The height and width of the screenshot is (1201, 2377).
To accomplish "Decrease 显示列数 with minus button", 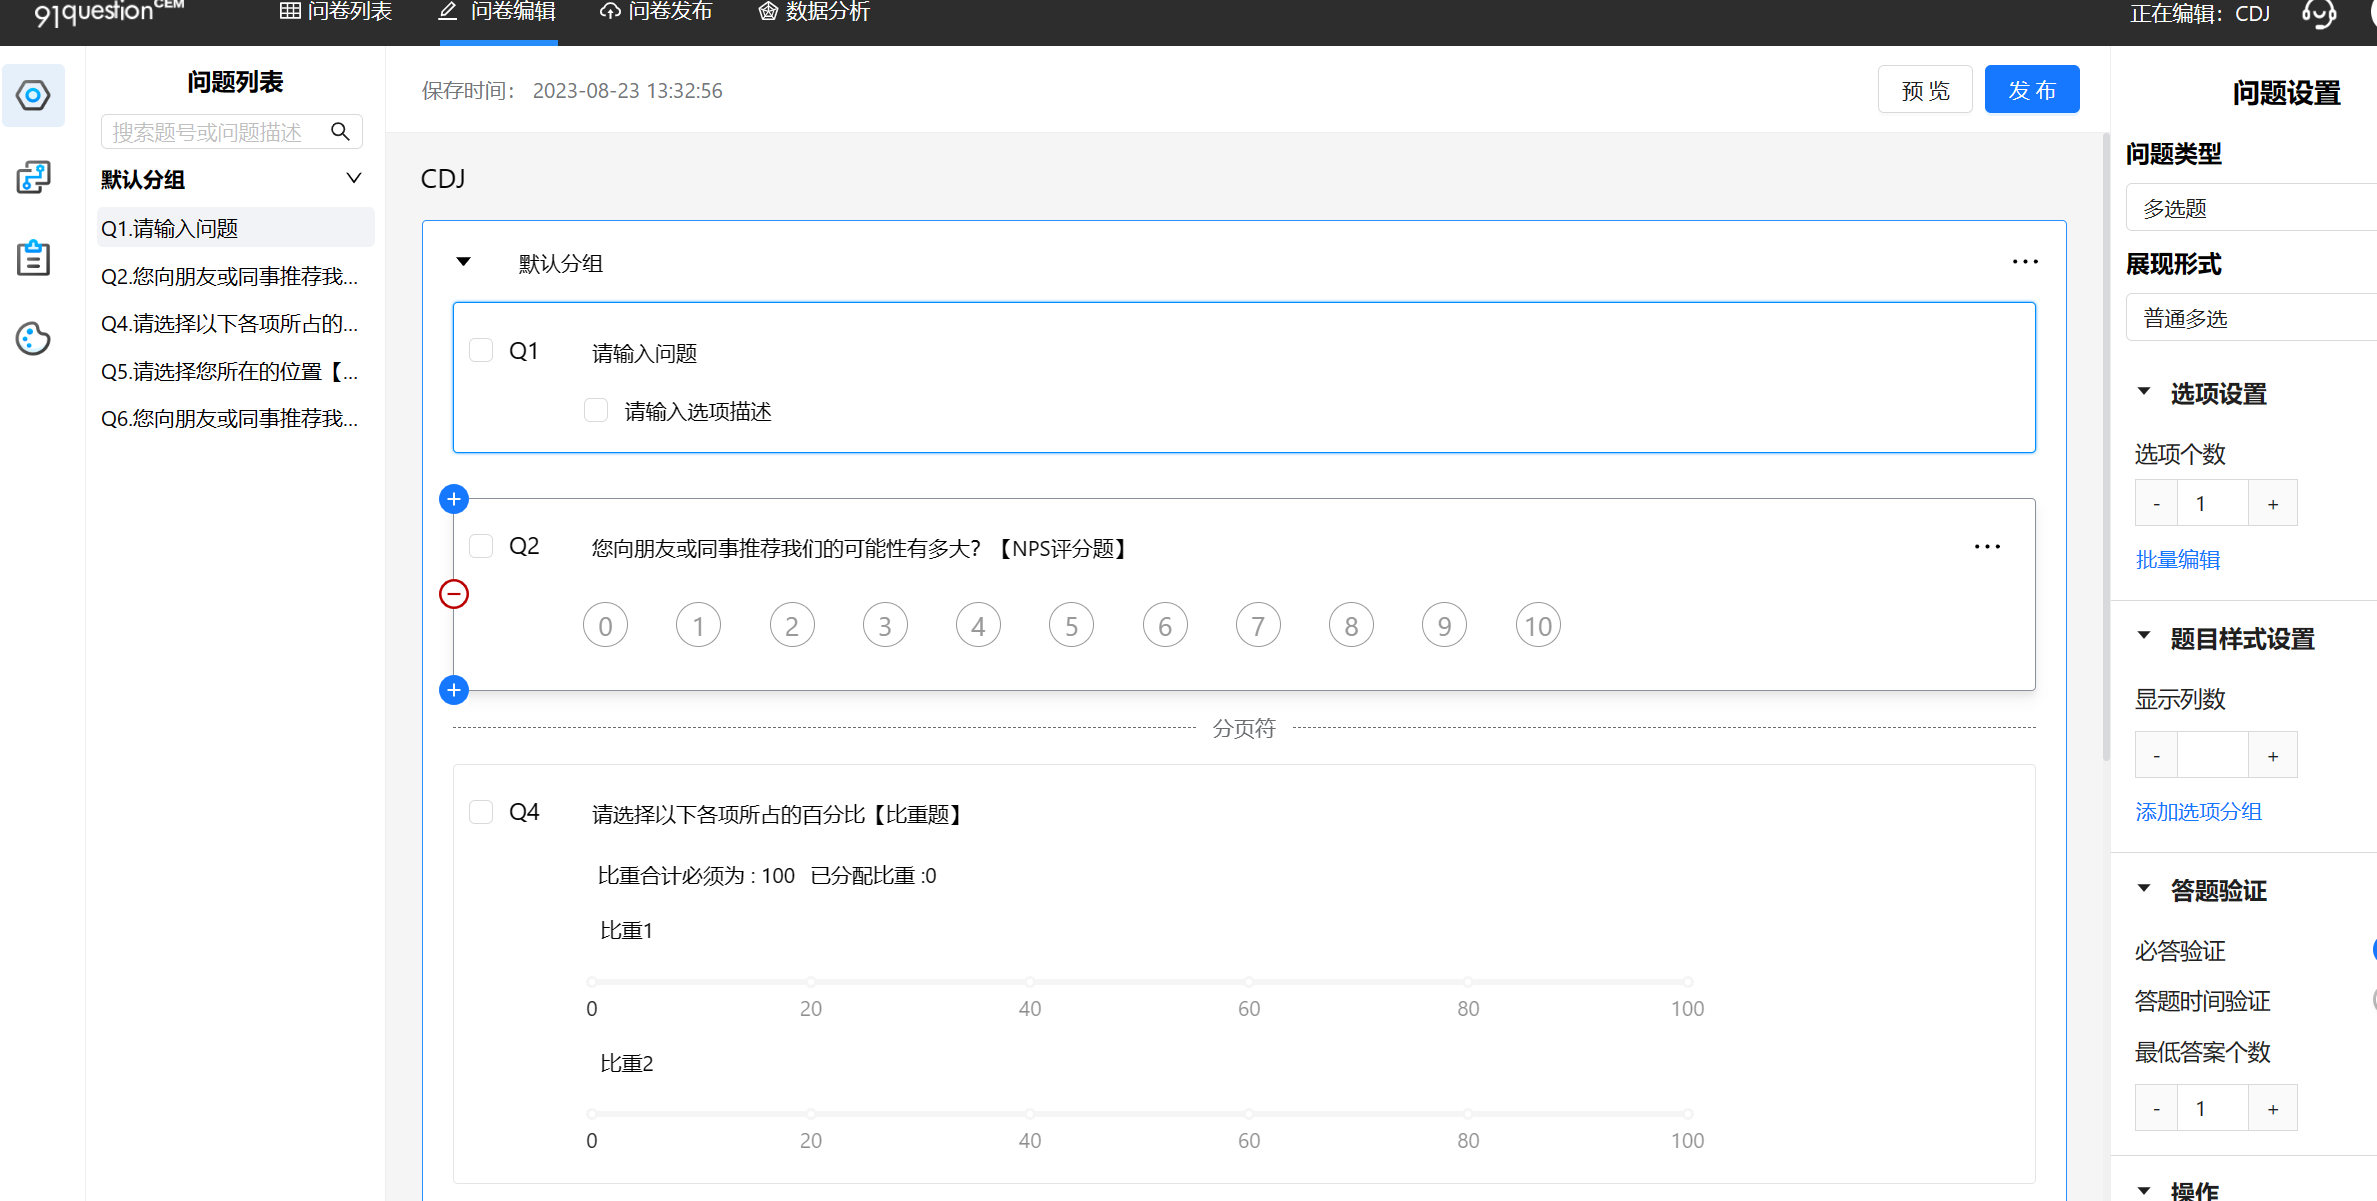I will (x=2156, y=755).
